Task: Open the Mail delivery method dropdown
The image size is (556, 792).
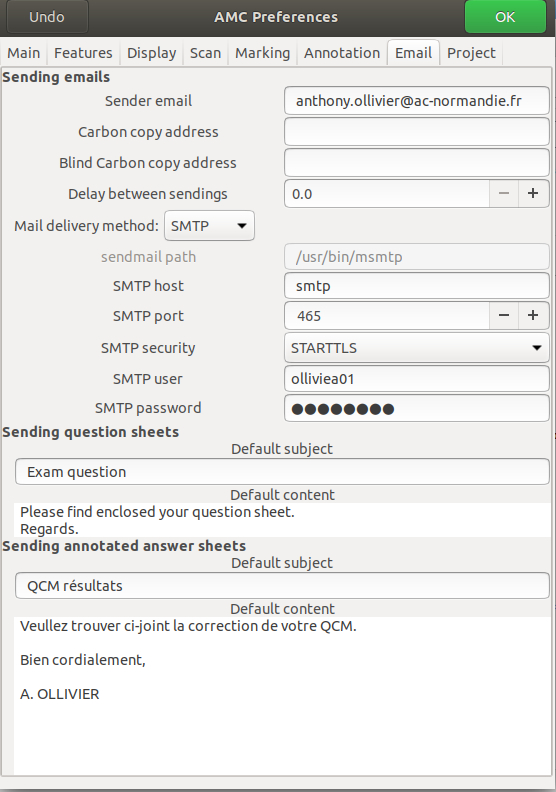Action: pos(209,225)
